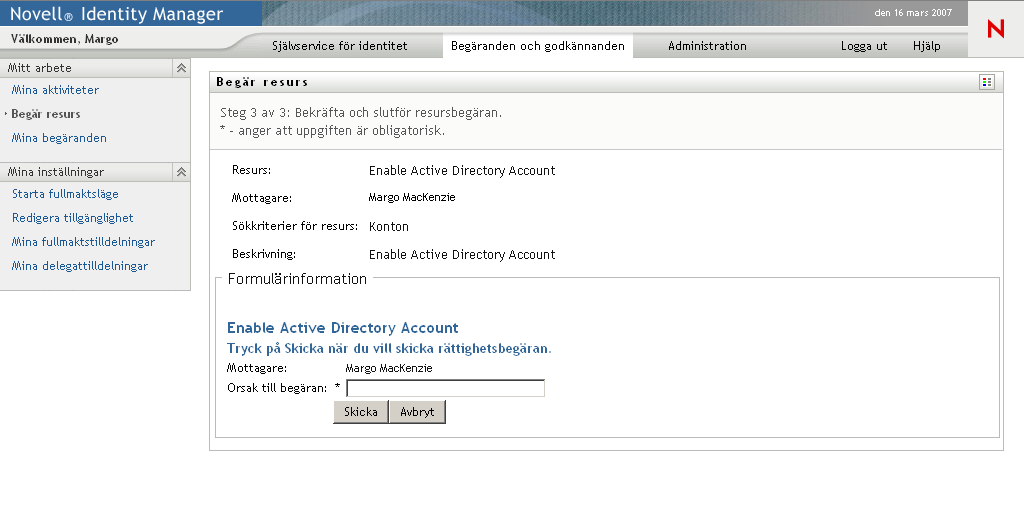Collapse the Mina inställningar section
This screenshot has height=508, width=1024.
tap(181, 172)
